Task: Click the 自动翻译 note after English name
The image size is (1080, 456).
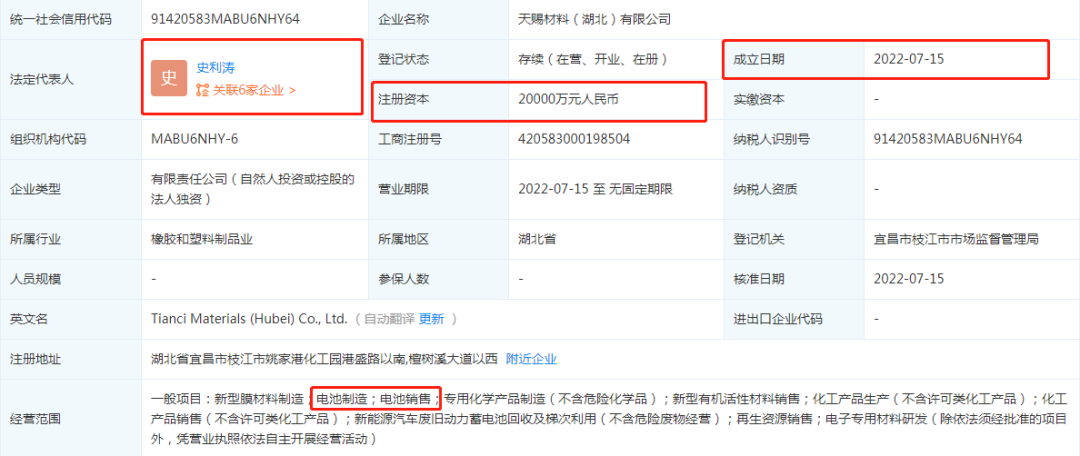Action: pyautogui.click(x=389, y=319)
